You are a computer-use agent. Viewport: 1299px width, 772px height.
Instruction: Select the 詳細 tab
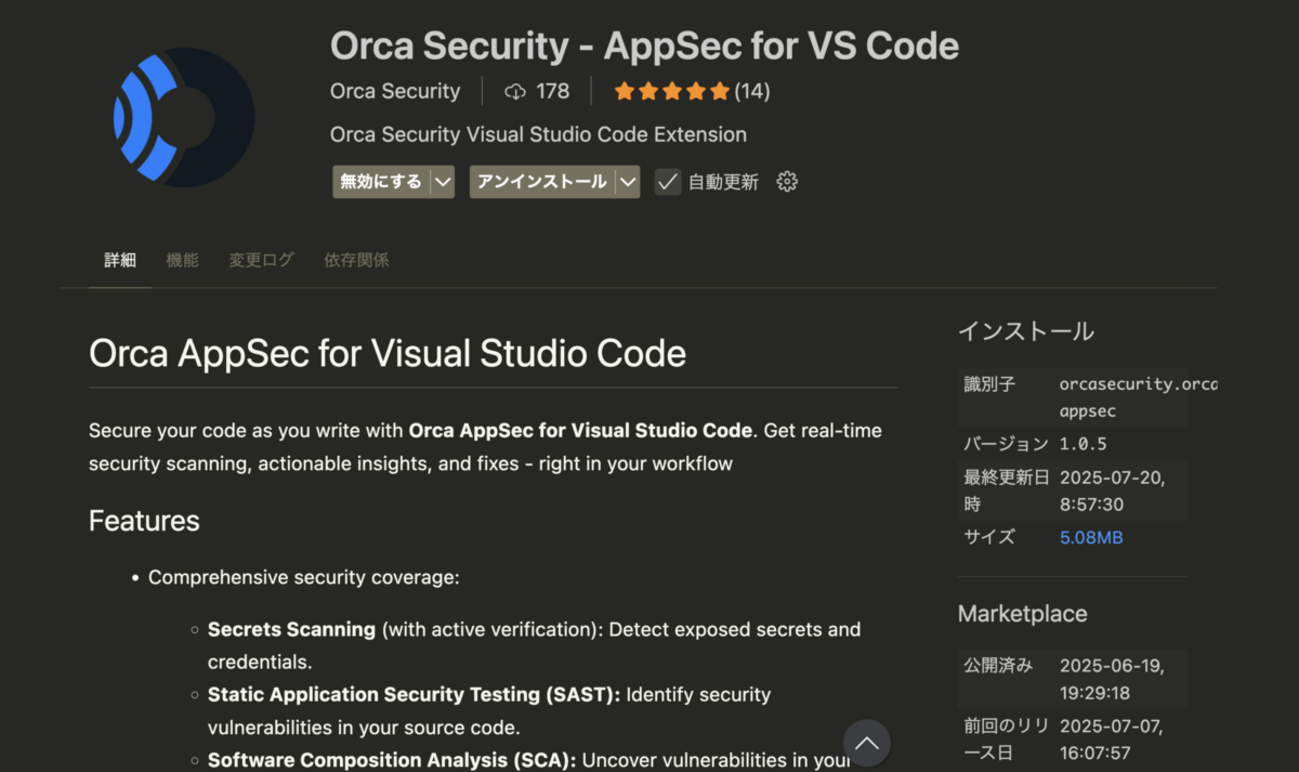pos(120,260)
